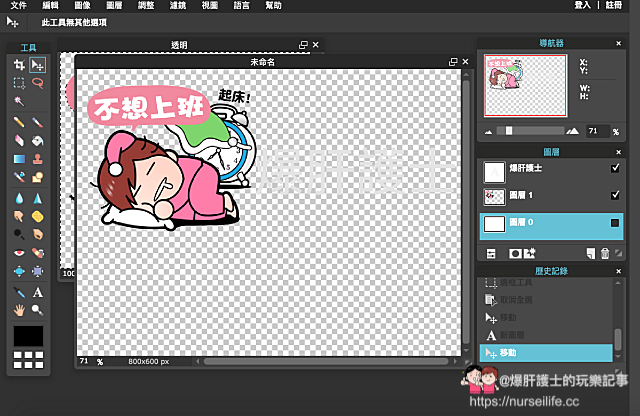The height and width of the screenshot is (416, 640).
Task: Select the Bloat tool
Action: click(x=19, y=271)
